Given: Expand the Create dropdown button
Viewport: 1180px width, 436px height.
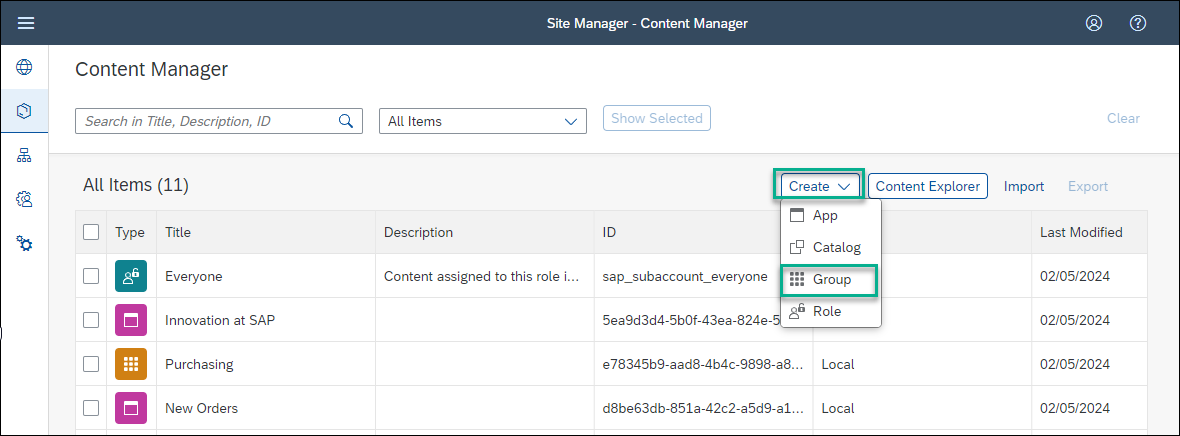Looking at the screenshot, I should [820, 186].
